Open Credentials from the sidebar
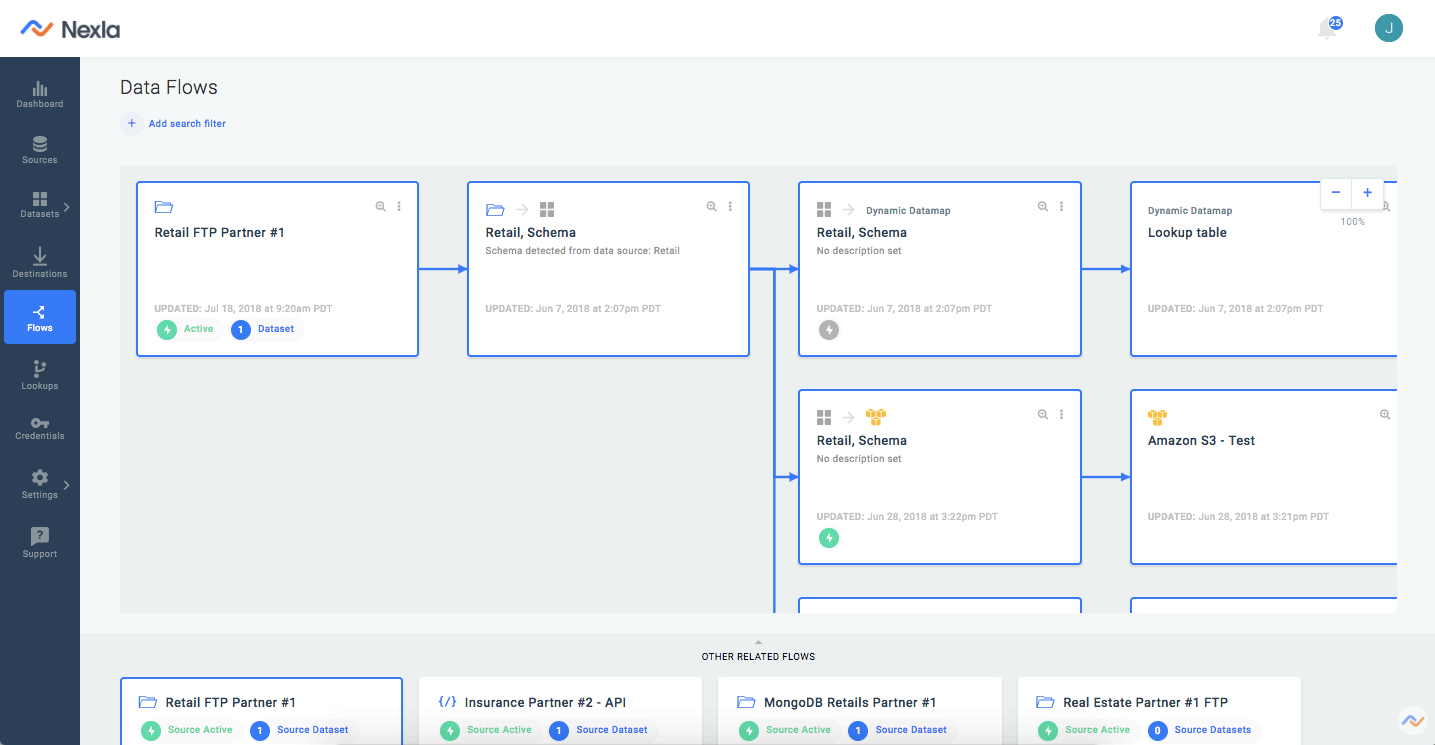The height and width of the screenshot is (745, 1435). pos(39,428)
